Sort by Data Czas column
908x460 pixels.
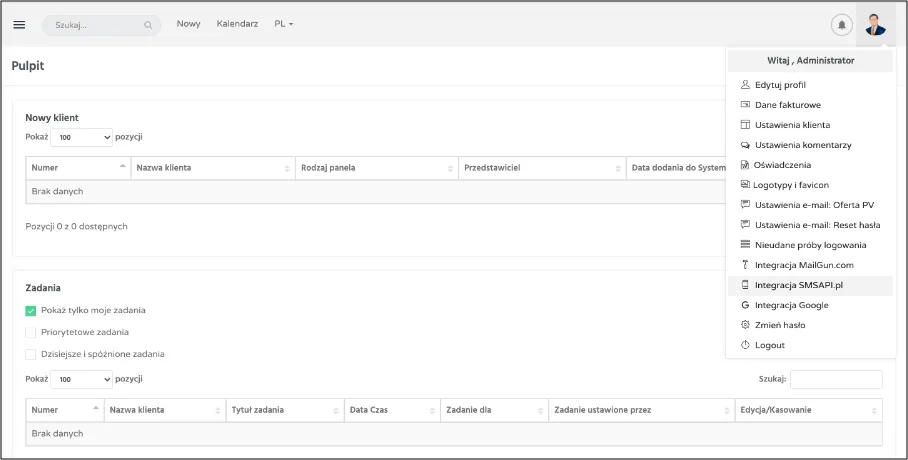click(x=392, y=410)
